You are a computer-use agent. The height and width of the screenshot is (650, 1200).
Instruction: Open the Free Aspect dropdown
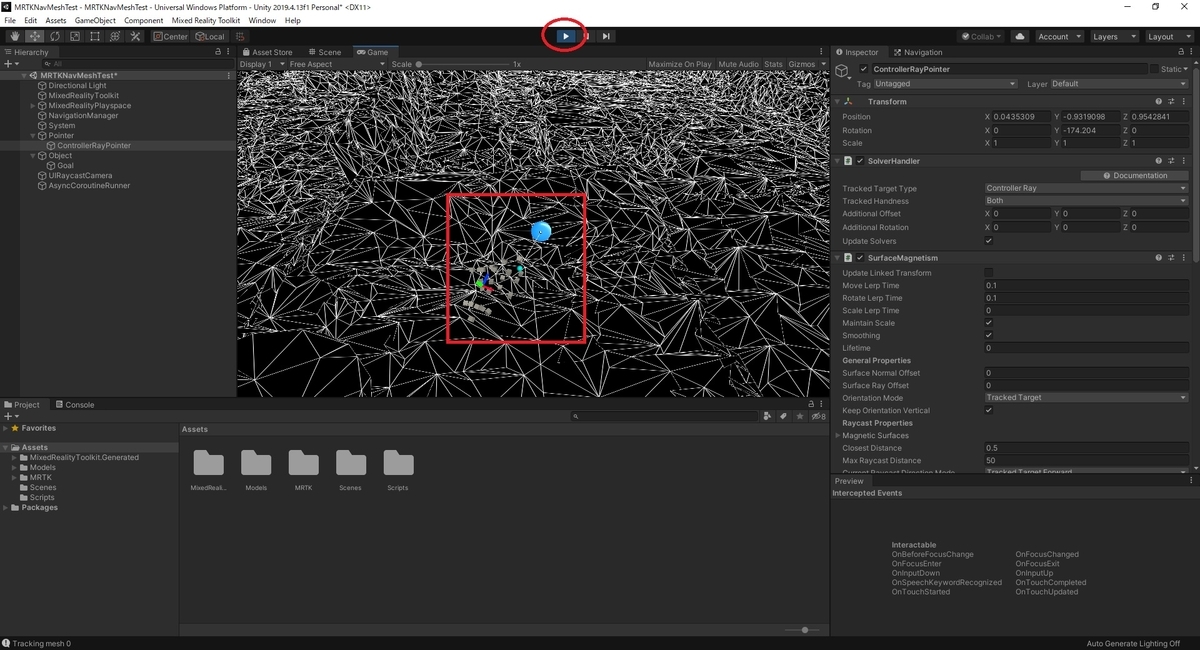point(337,64)
